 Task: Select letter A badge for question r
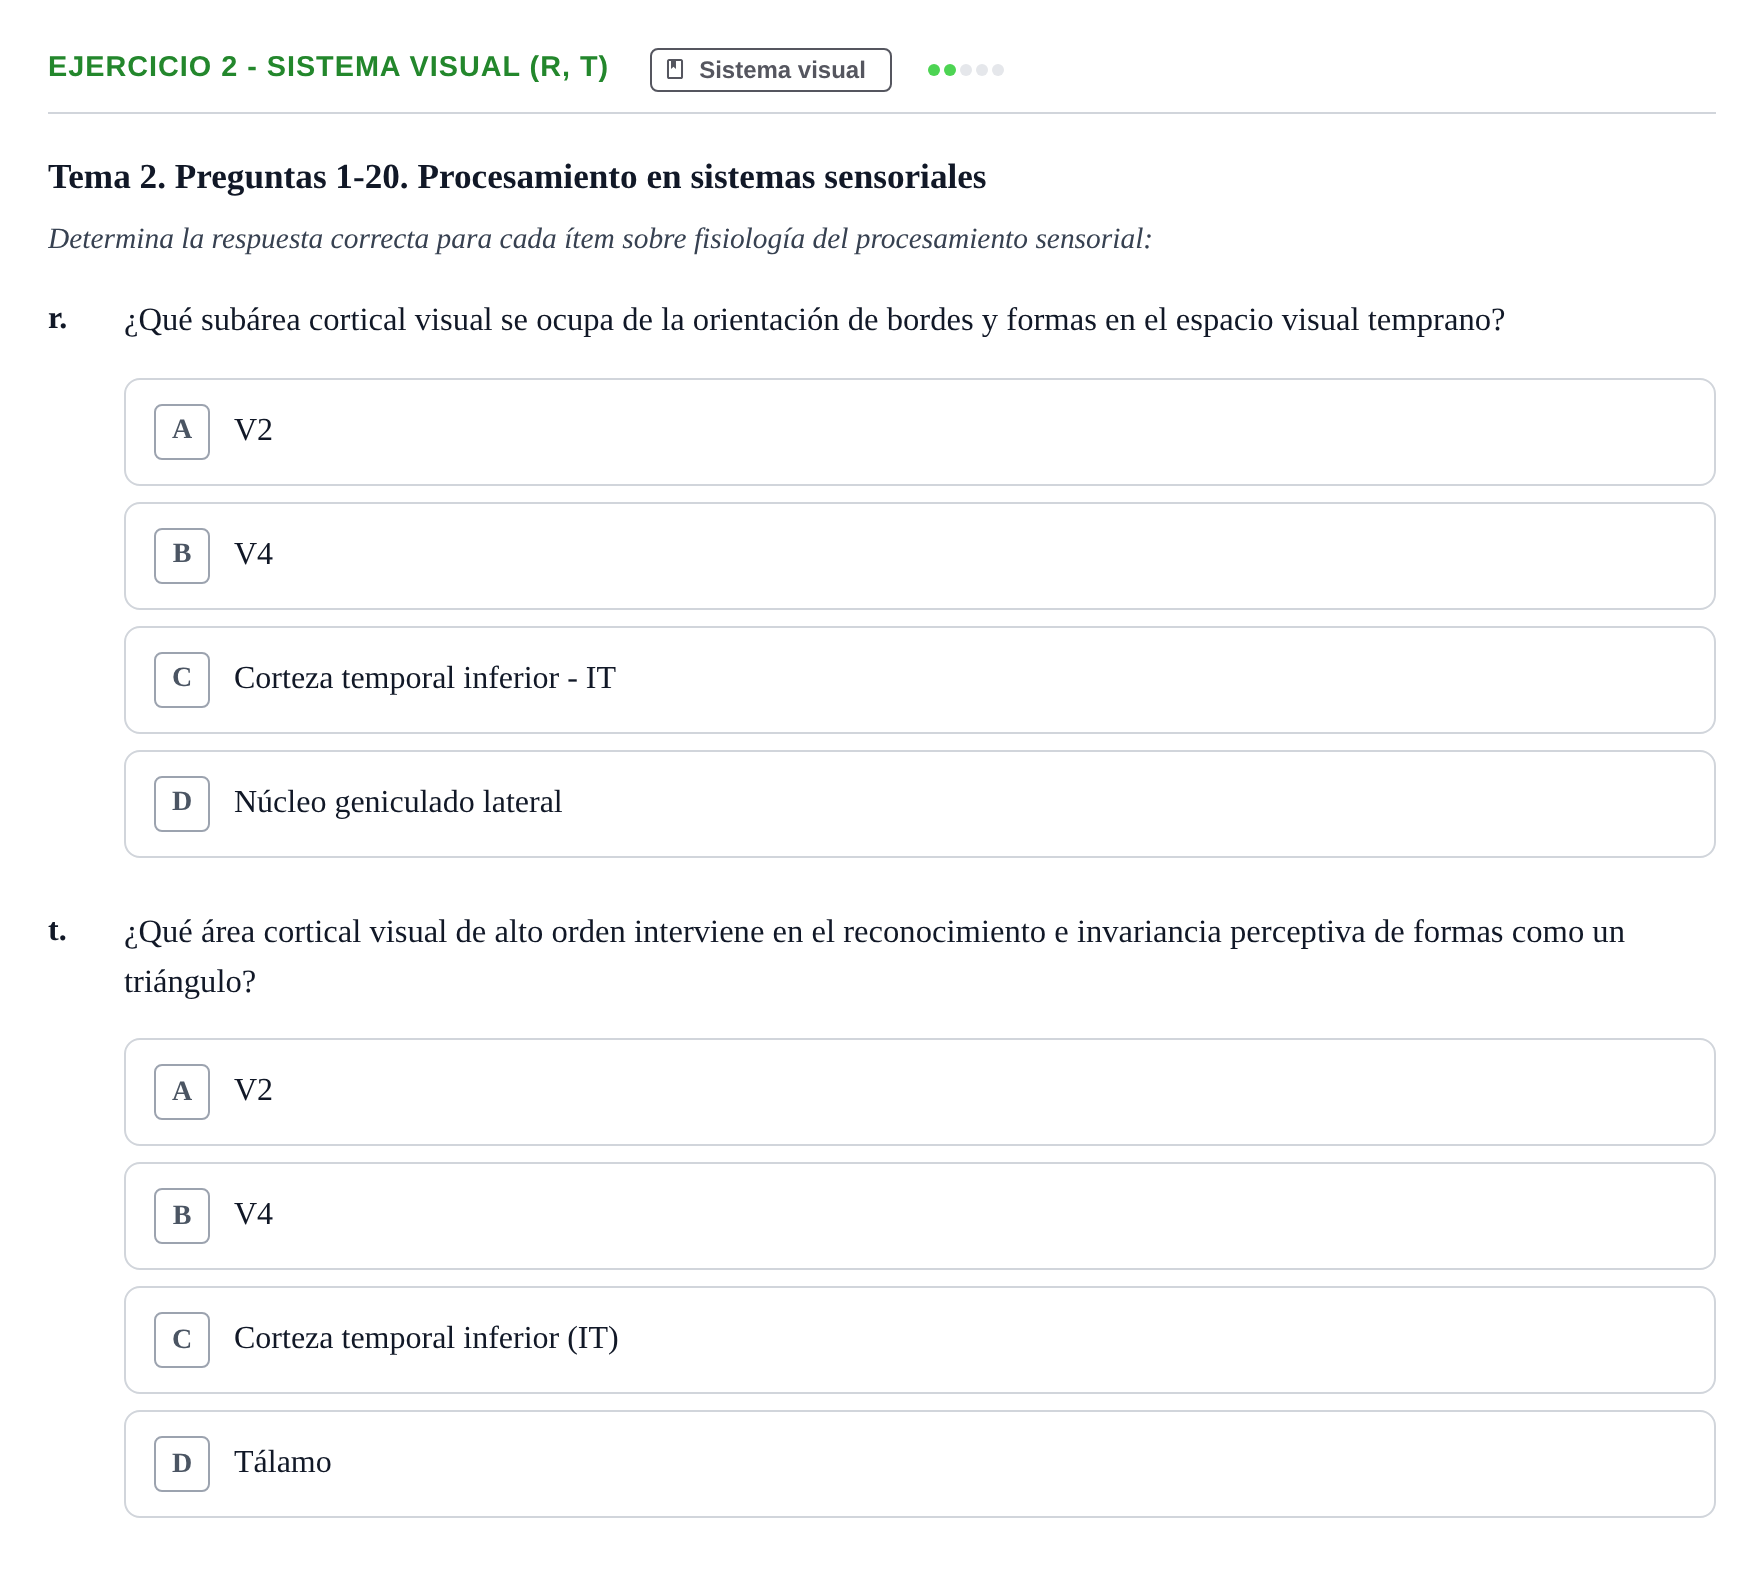coord(182,432)
